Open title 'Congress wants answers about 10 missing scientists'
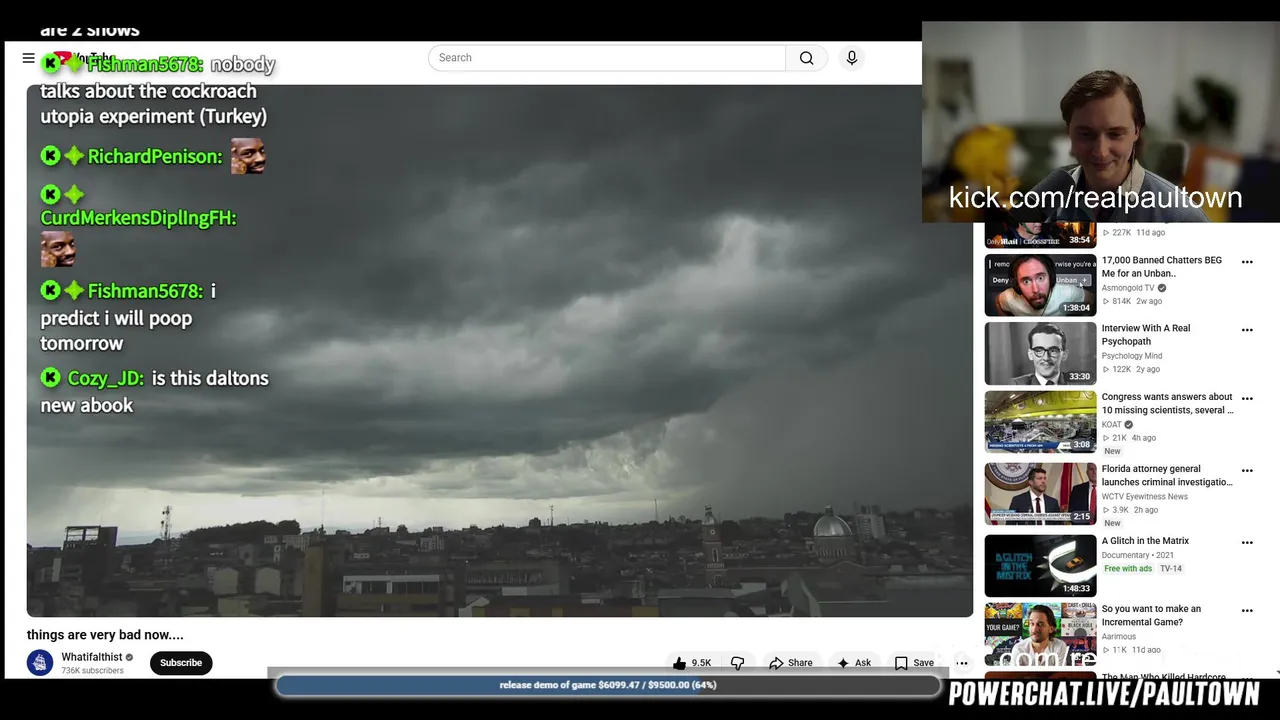This screenshot has height=720, width=1280. click(x=1168, y=403)
